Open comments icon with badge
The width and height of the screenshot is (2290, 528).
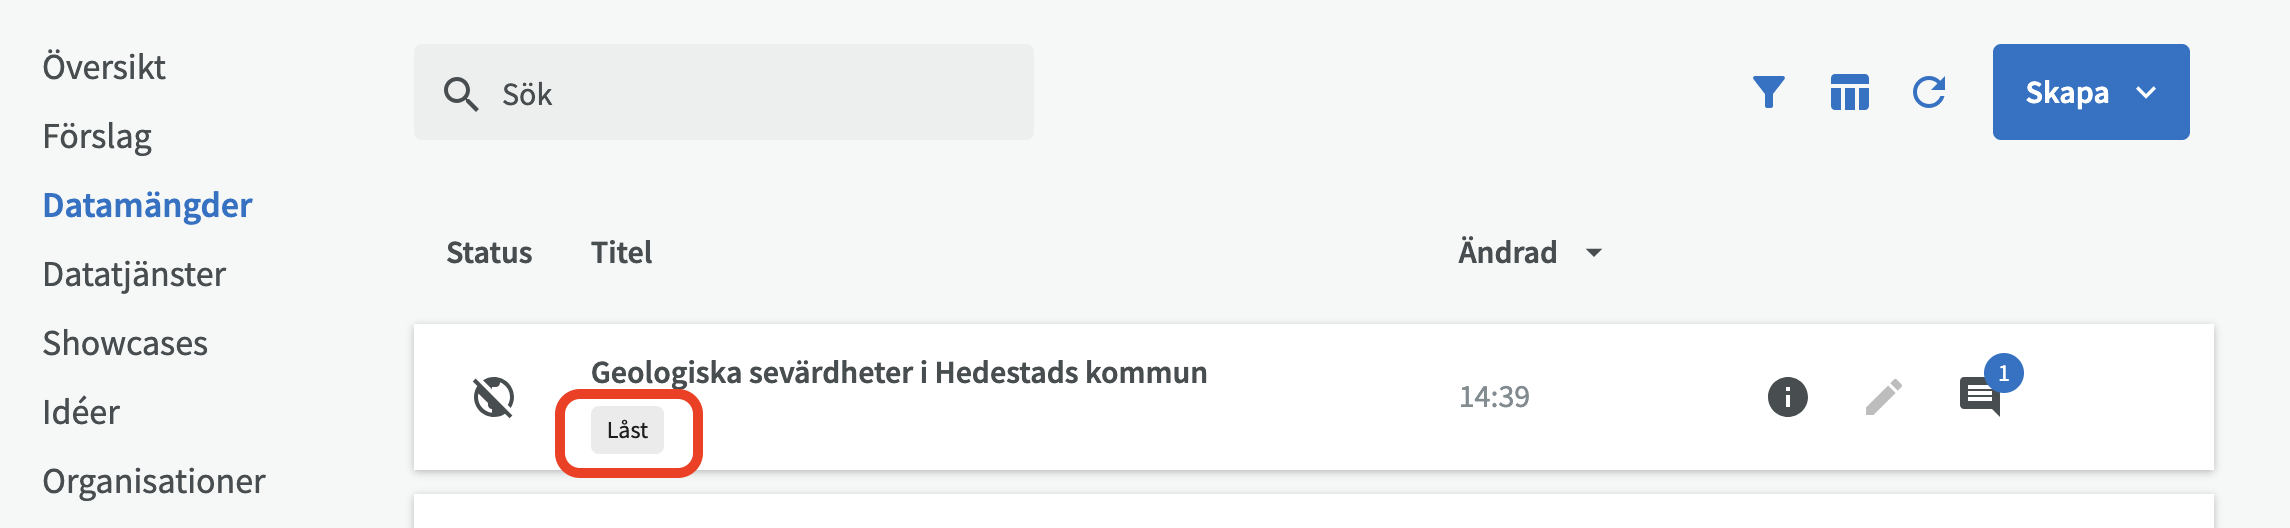tap(1980, 396)
